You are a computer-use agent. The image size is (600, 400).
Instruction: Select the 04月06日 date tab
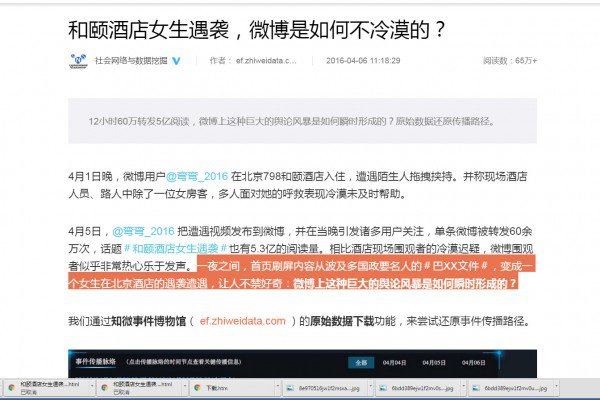pyautogui.click(x=474, y=362)
